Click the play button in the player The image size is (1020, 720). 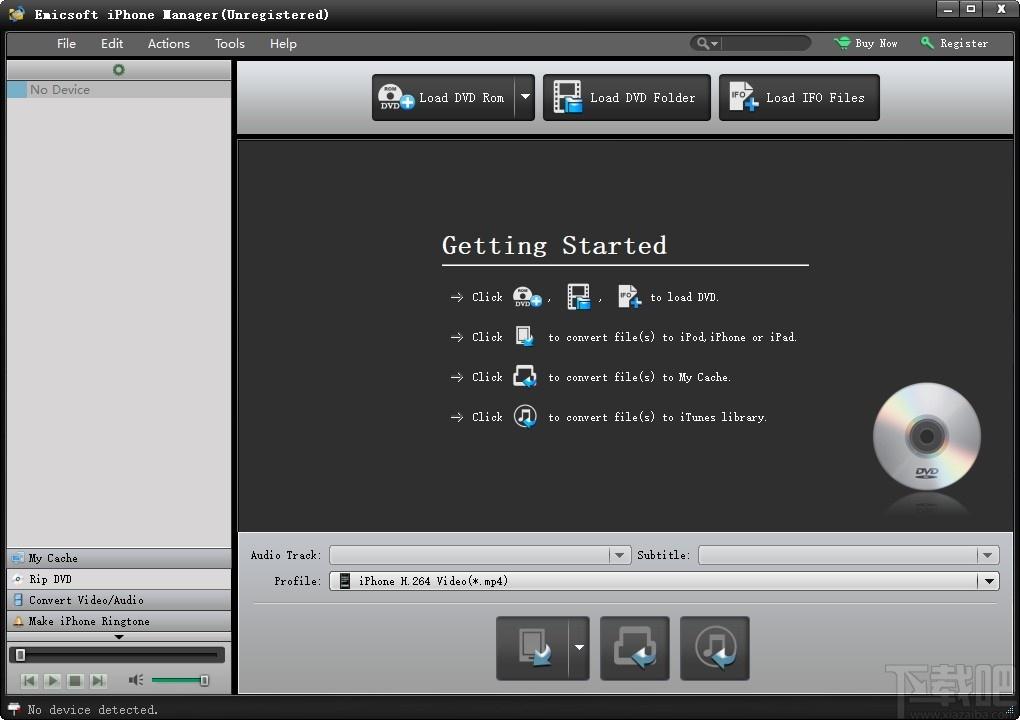53,681
